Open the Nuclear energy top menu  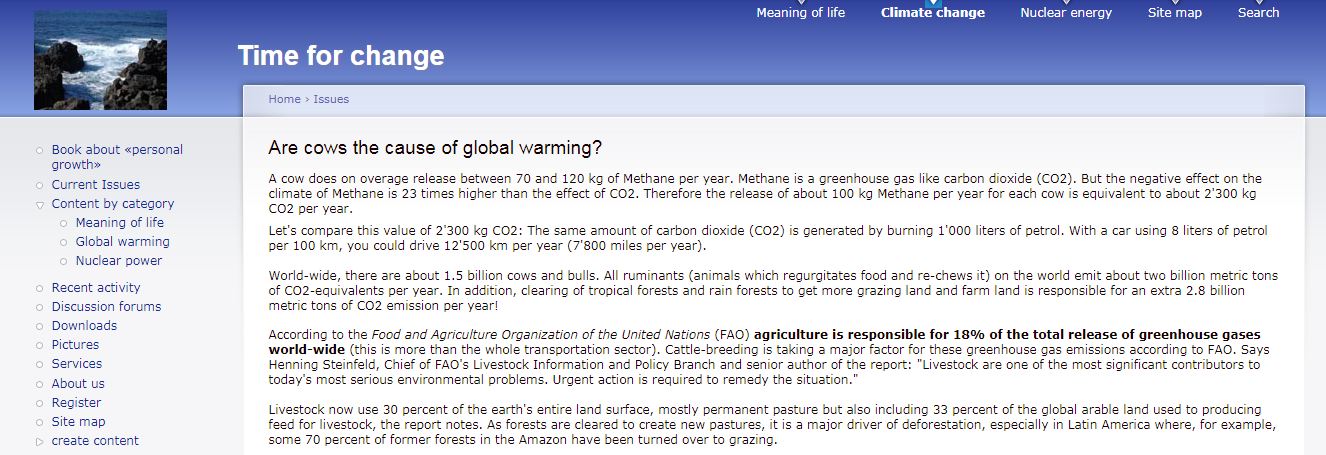tap(1066, 13)
